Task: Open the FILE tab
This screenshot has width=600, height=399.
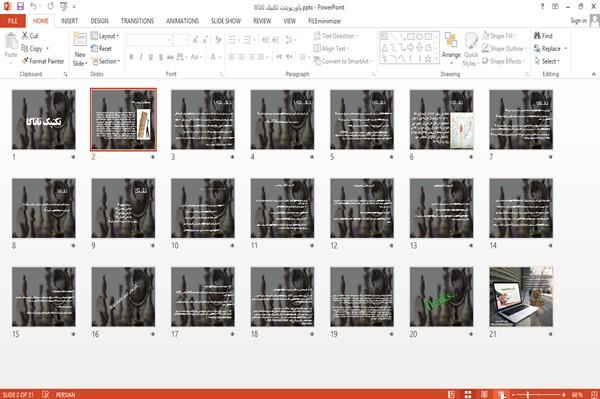Action: 13,21
